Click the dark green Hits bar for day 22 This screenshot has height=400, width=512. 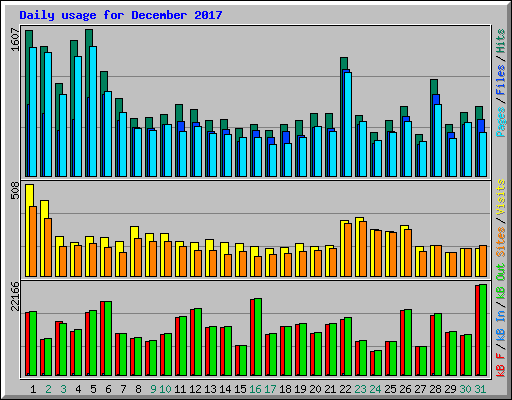344,63
